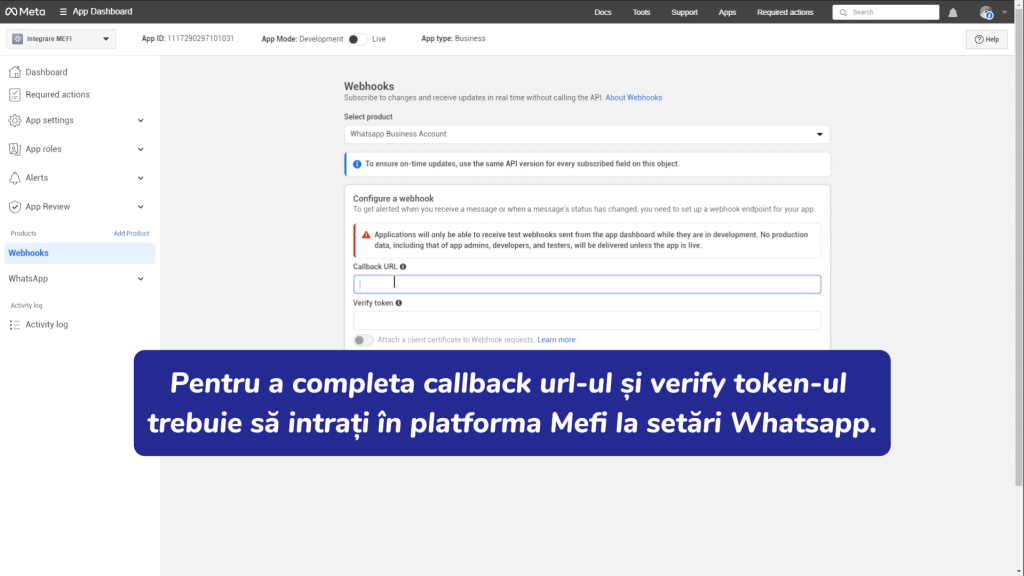Click the App Review shield icon
Viewport: 1024px width, 576px height.
click(x=14, y=206)
